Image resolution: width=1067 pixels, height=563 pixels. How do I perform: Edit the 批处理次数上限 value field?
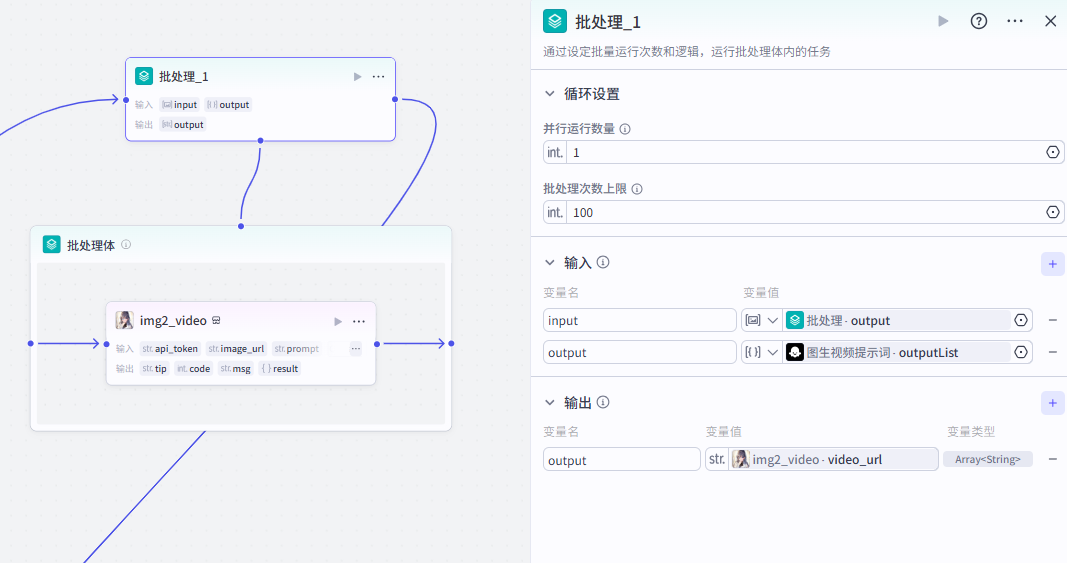804,212
